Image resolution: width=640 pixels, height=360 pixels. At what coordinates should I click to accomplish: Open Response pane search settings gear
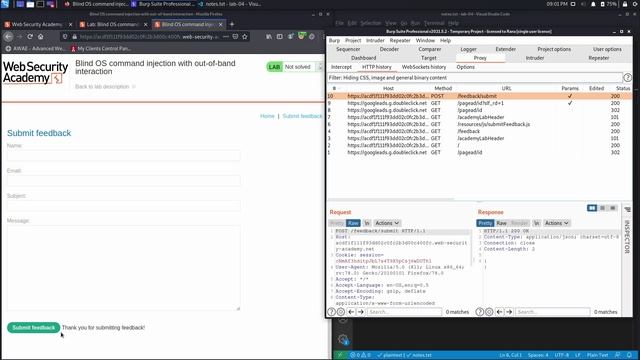[489, 312]
